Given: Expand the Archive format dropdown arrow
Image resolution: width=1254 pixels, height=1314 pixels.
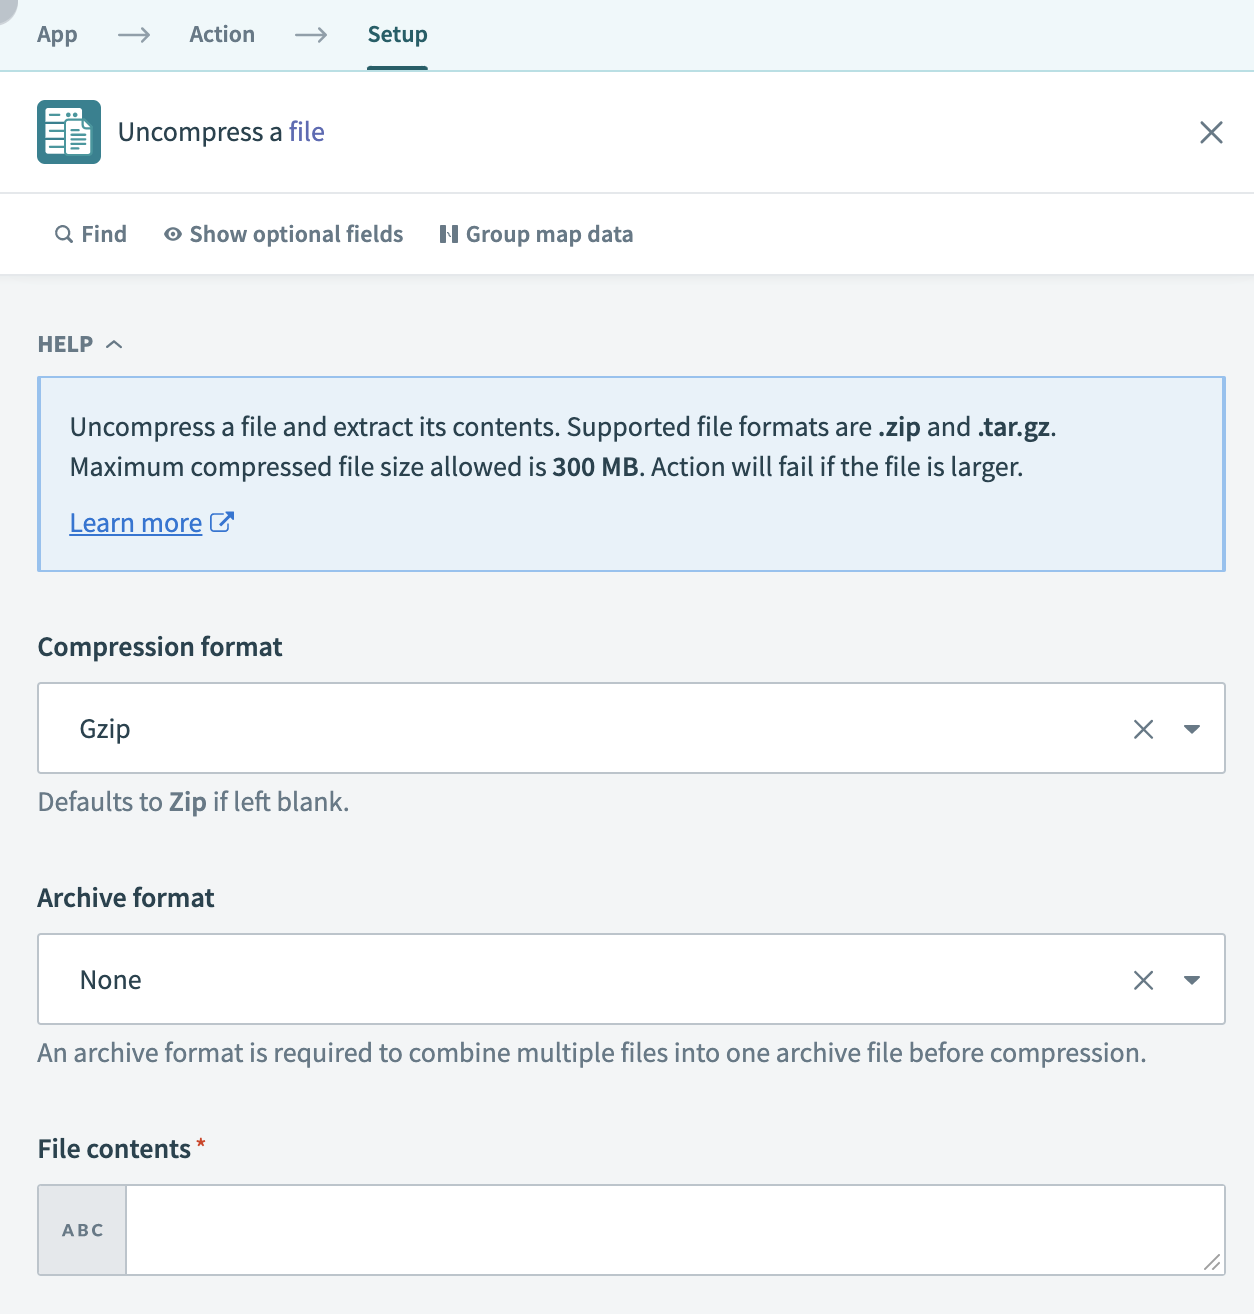Looking at the screenshot, I should point(1191,980).
